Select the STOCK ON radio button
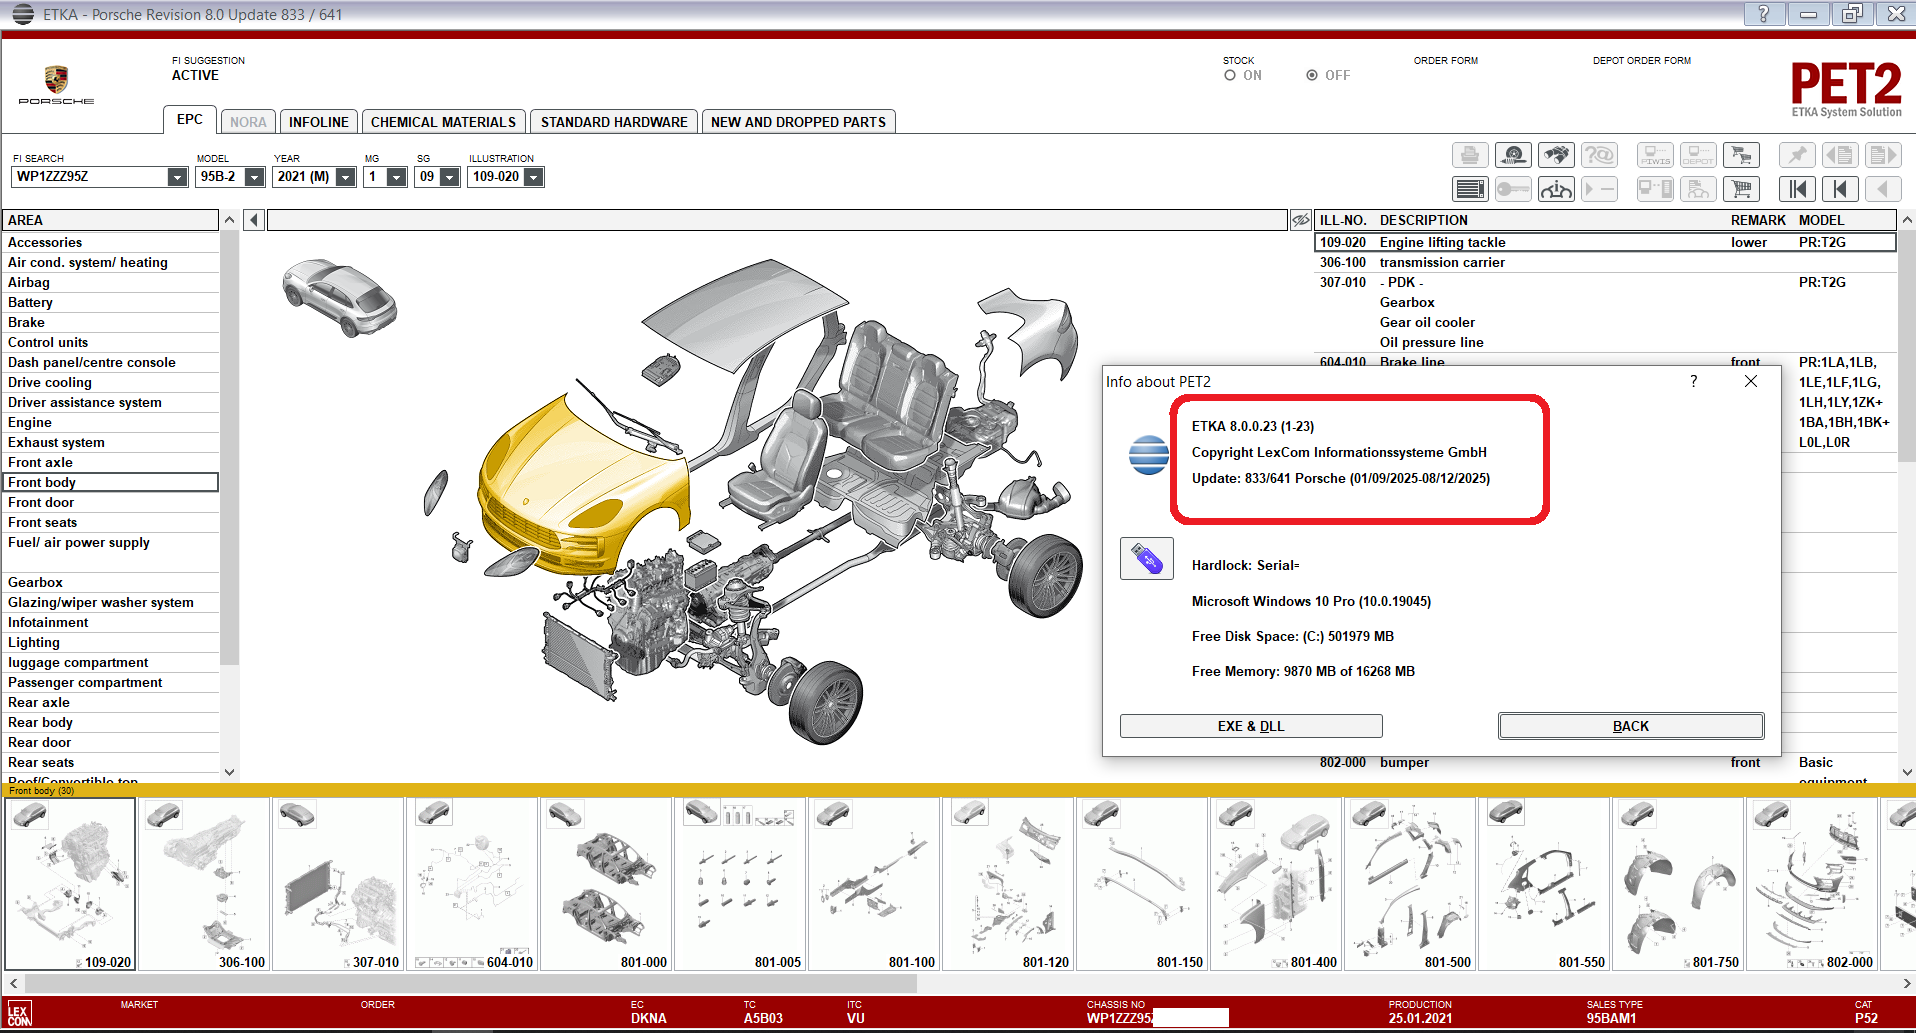The width and height of the screenshot is (1916, 1033). 1230,75
